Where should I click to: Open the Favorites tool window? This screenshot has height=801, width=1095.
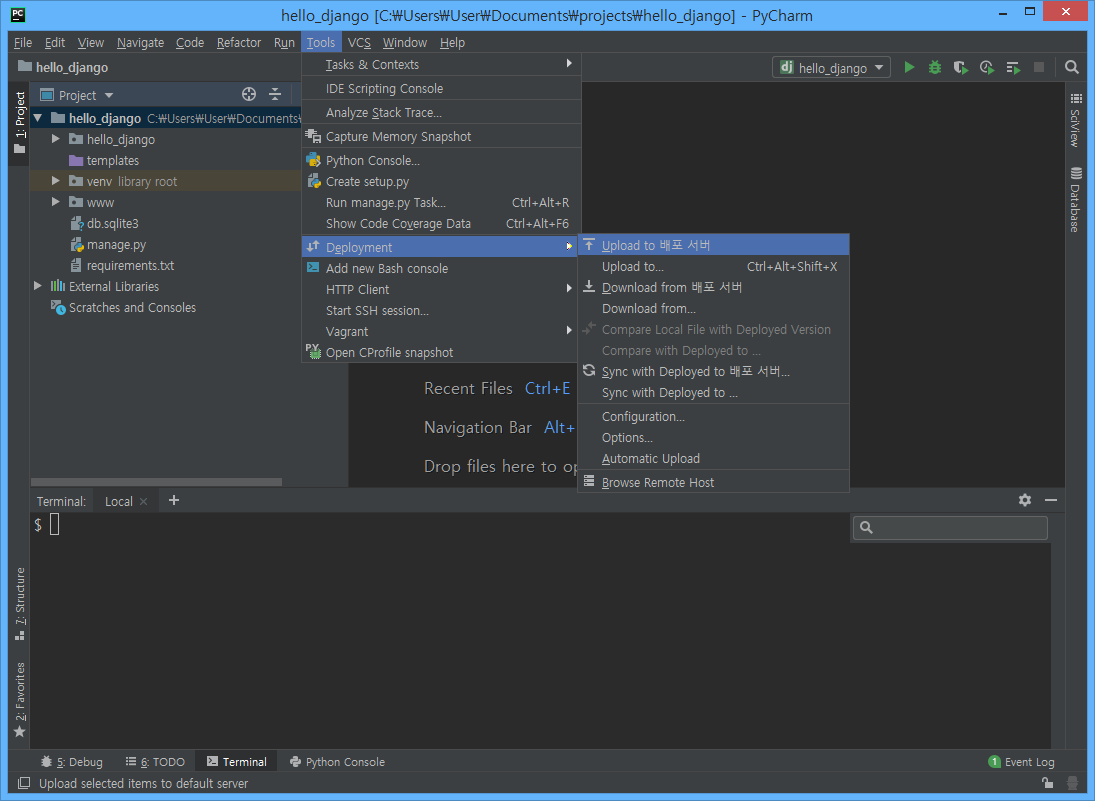[x=20, y=700]
